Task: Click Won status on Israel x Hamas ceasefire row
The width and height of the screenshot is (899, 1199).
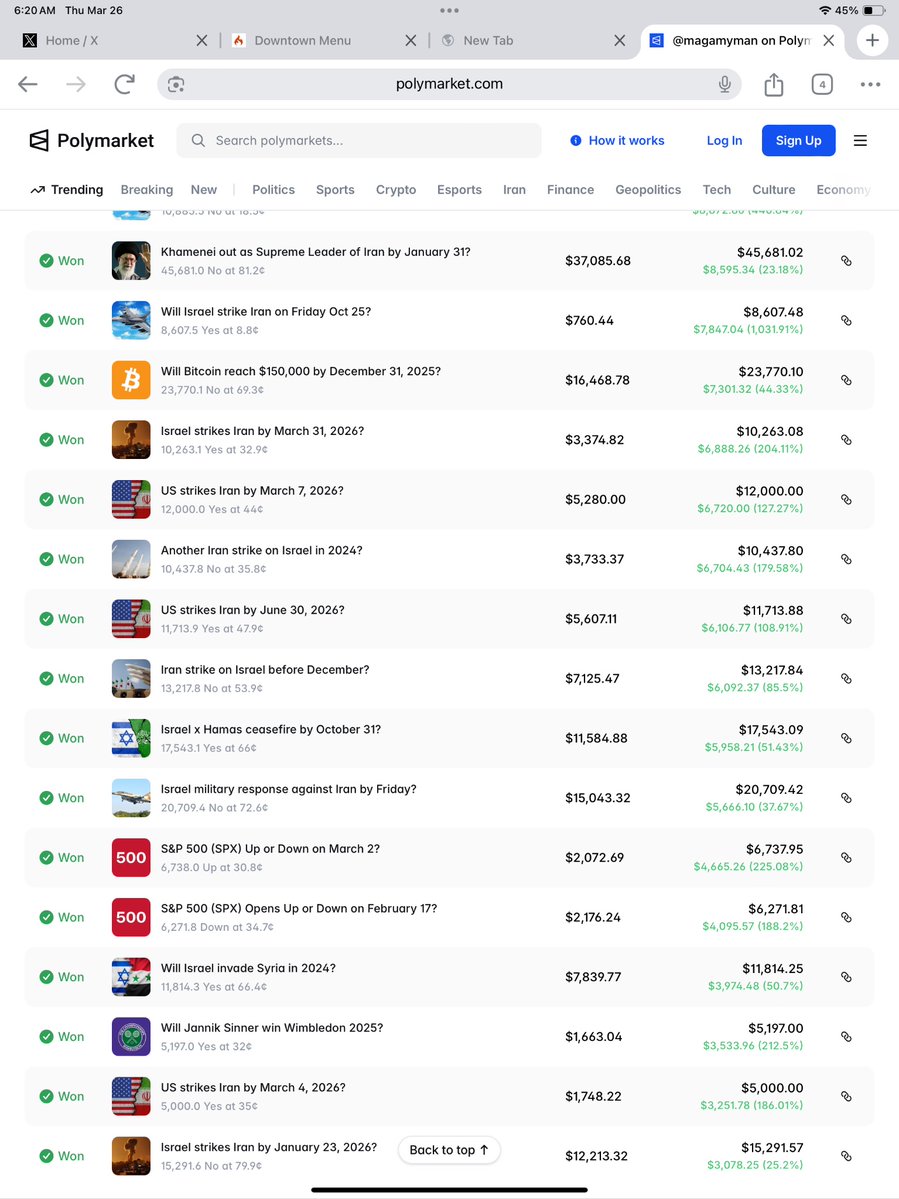Action: click(62, 738)
